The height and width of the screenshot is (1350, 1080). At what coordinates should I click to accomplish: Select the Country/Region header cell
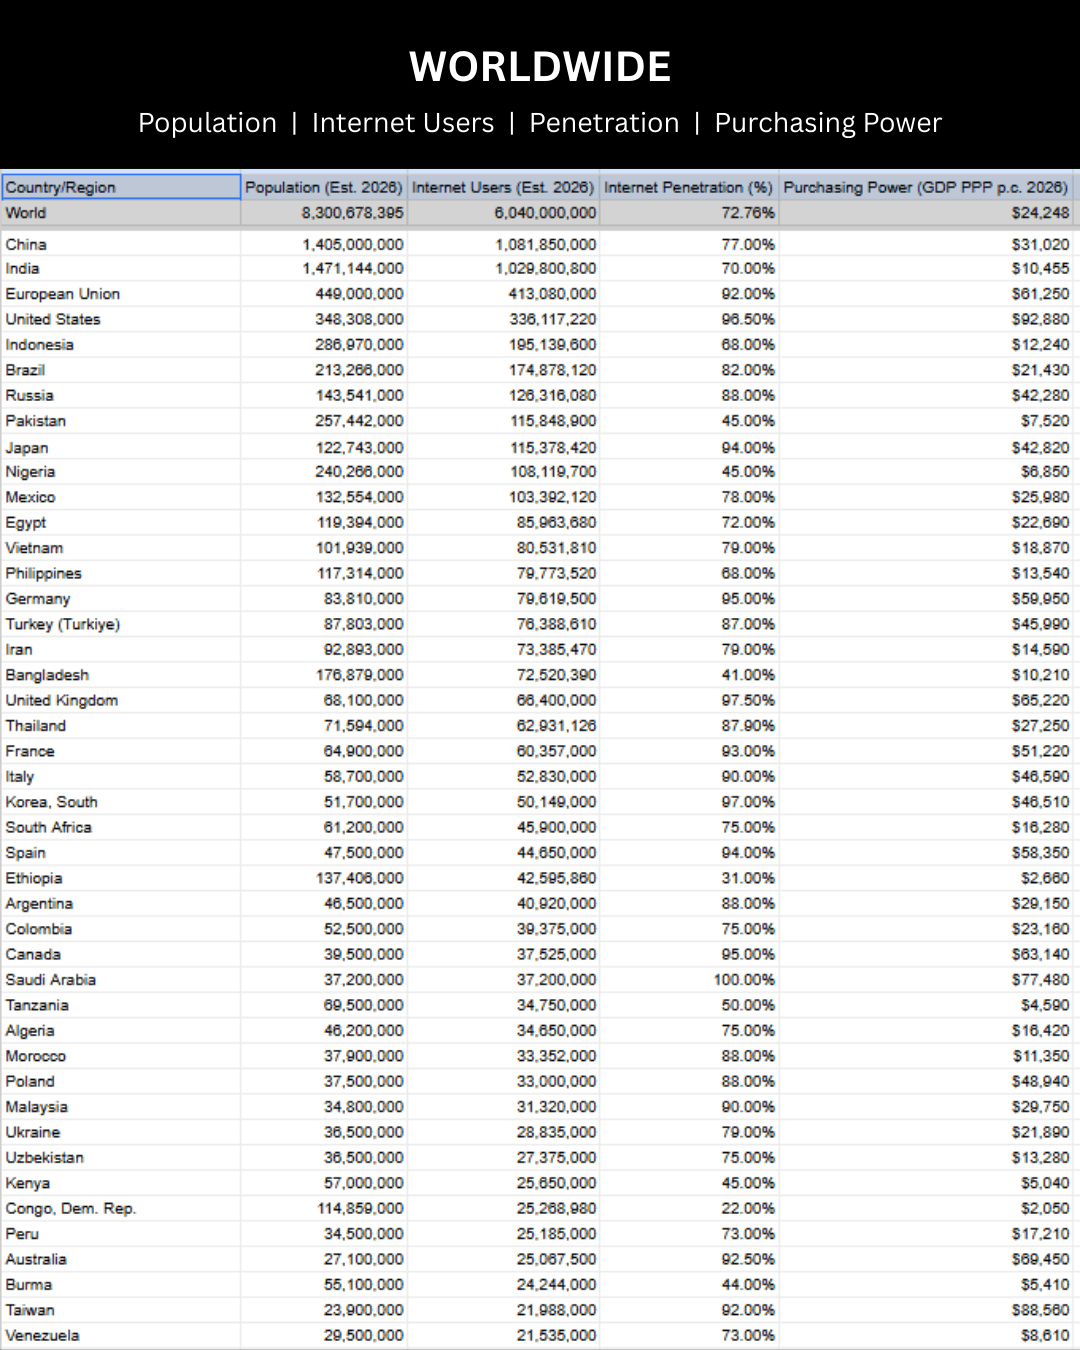120,187
